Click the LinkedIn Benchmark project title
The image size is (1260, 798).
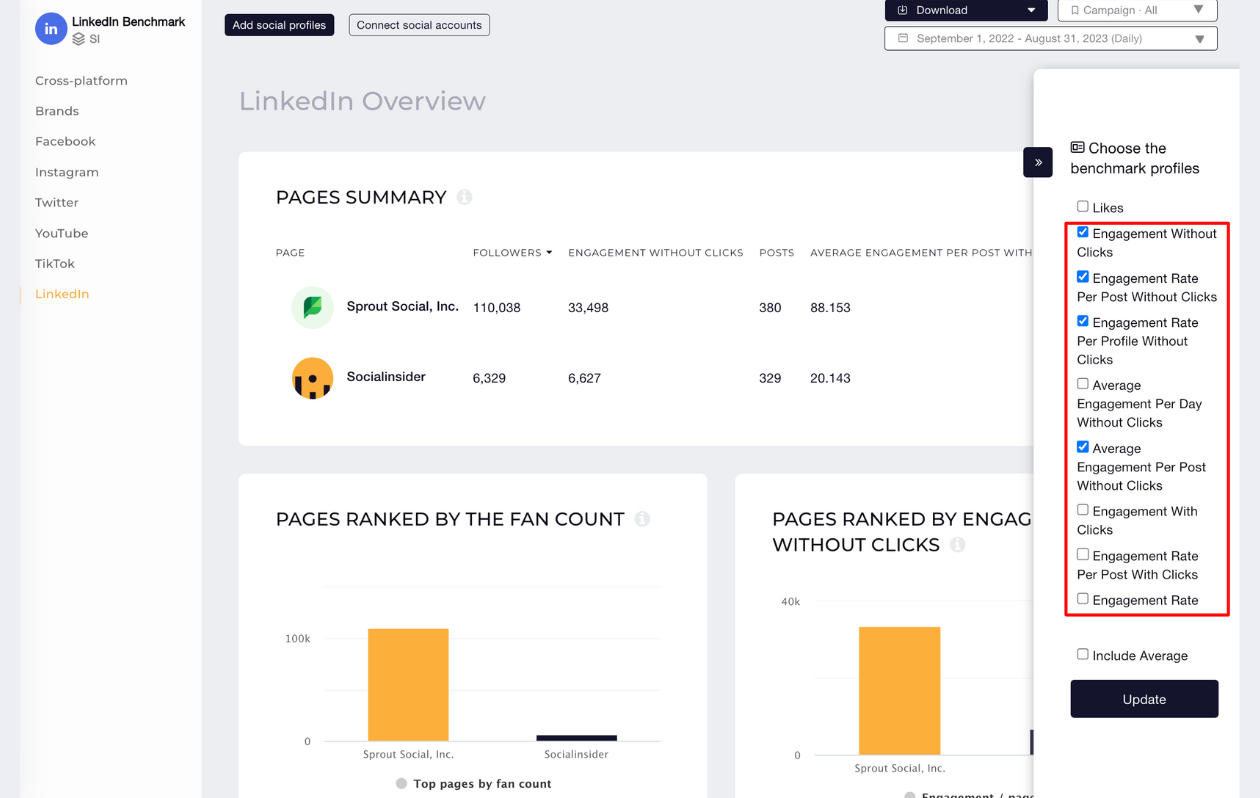tap(128, 21)
